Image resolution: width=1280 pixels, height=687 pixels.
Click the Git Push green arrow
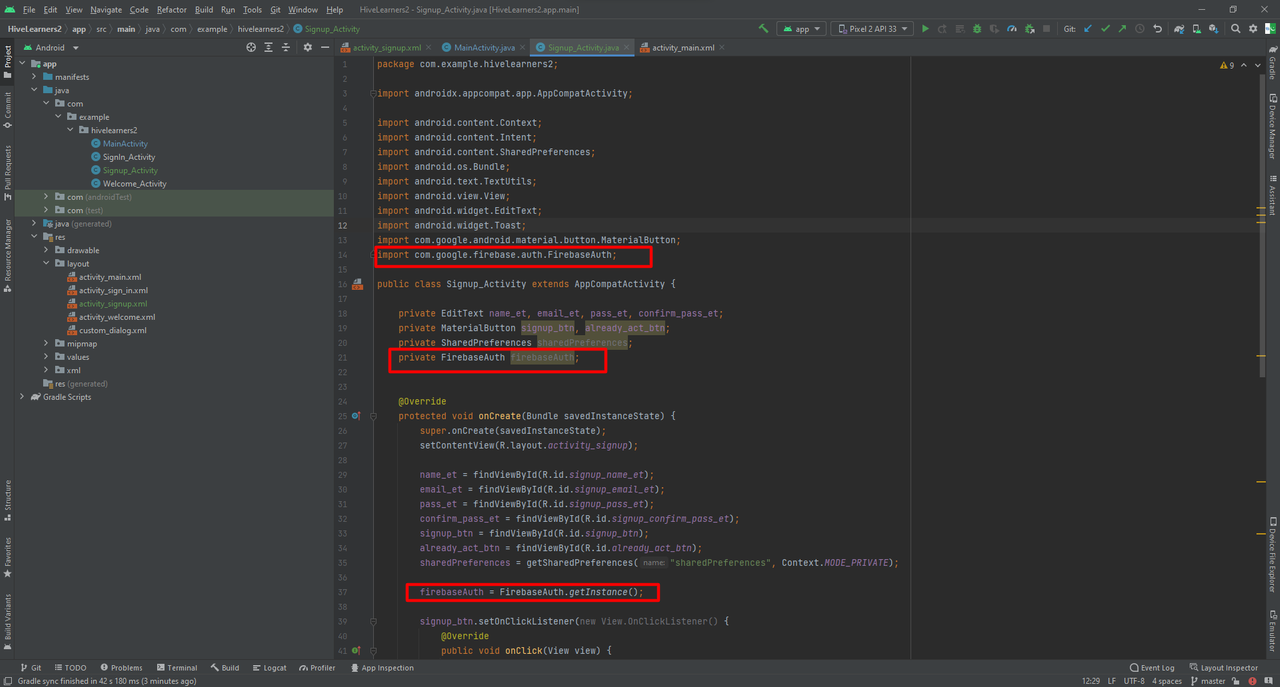click(x=1122, y=29)
